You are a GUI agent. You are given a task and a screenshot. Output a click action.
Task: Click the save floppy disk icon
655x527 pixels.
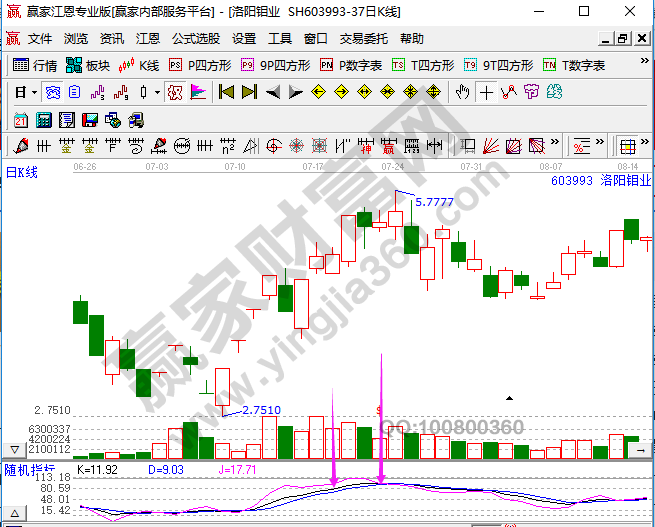click(x=90, y=120)
